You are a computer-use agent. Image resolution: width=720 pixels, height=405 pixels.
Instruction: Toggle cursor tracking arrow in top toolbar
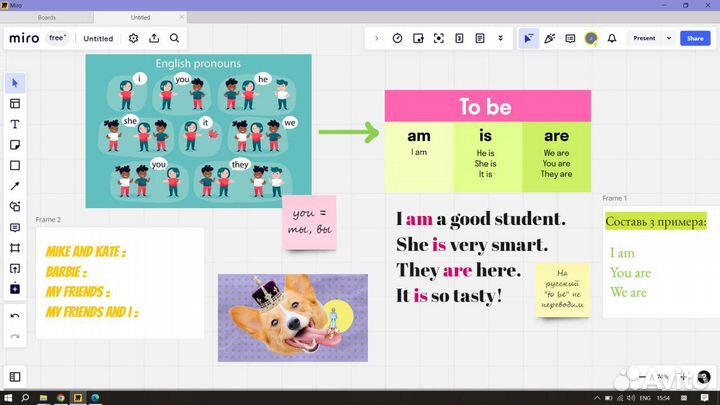click(529, 38)
